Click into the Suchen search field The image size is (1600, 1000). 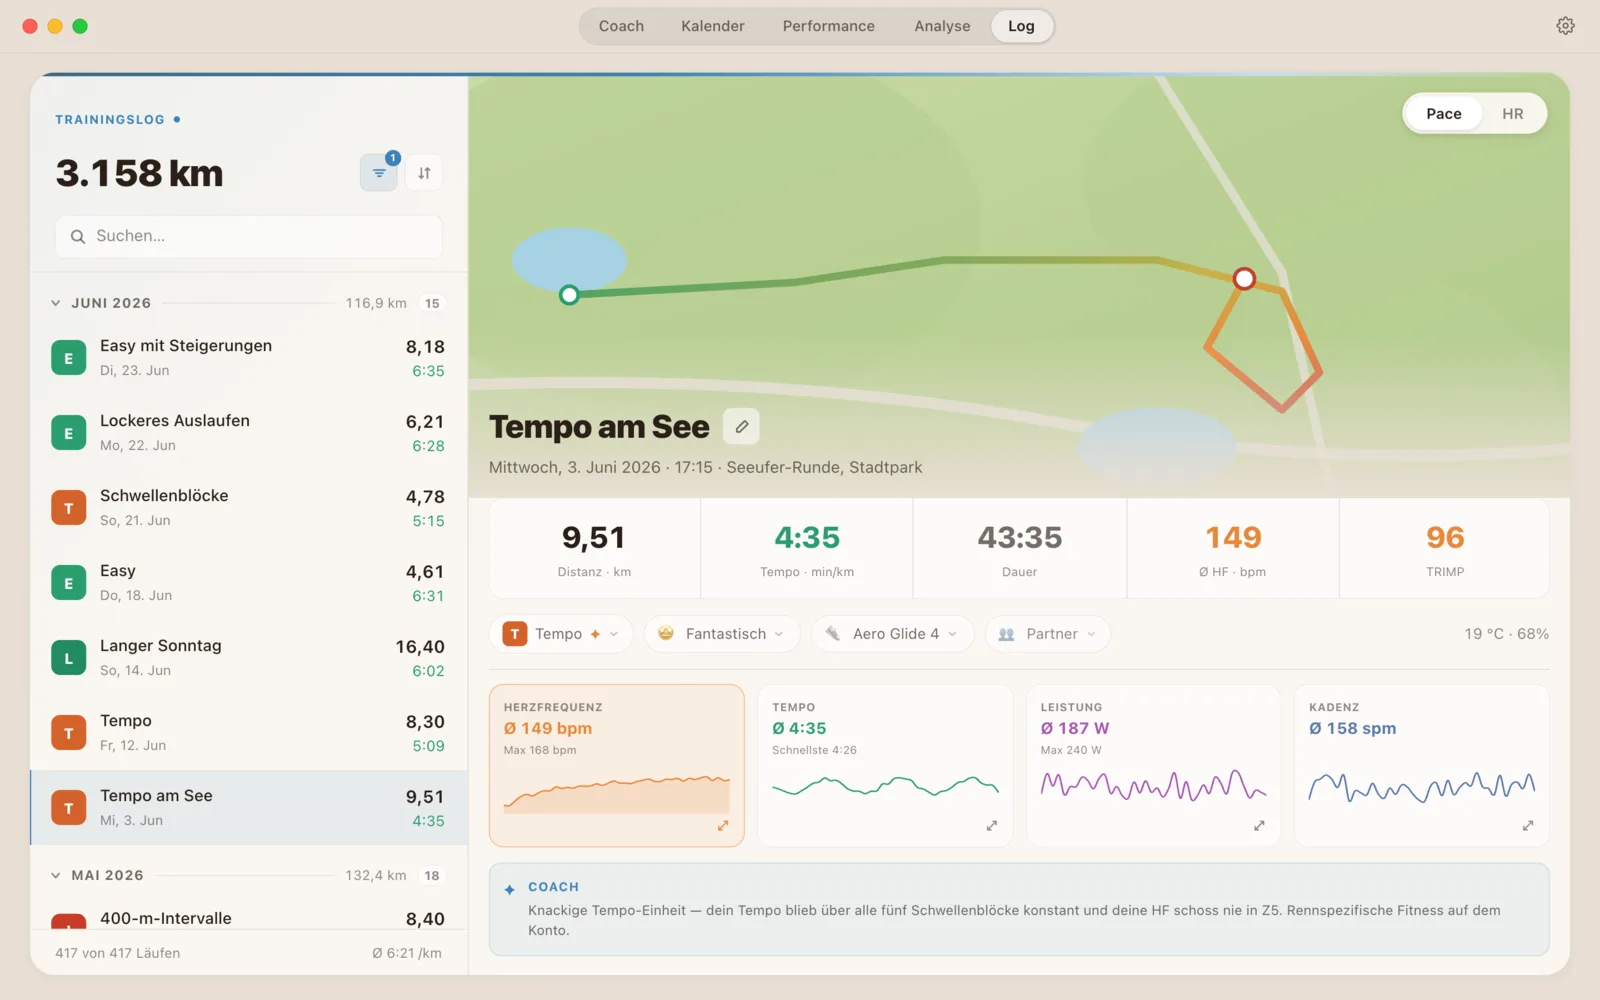coord(249,237)
